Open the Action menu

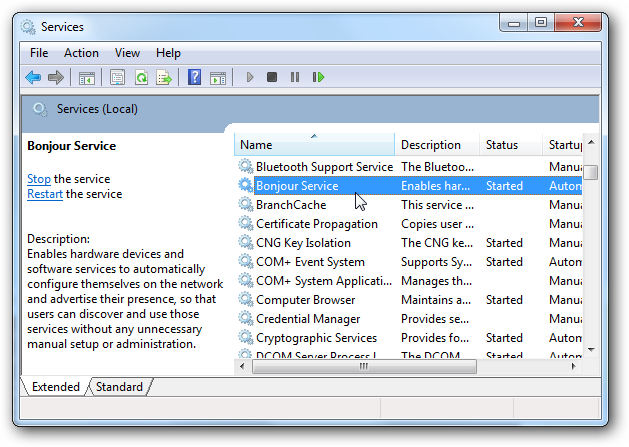pyautogui.click(x=81, y=53)
